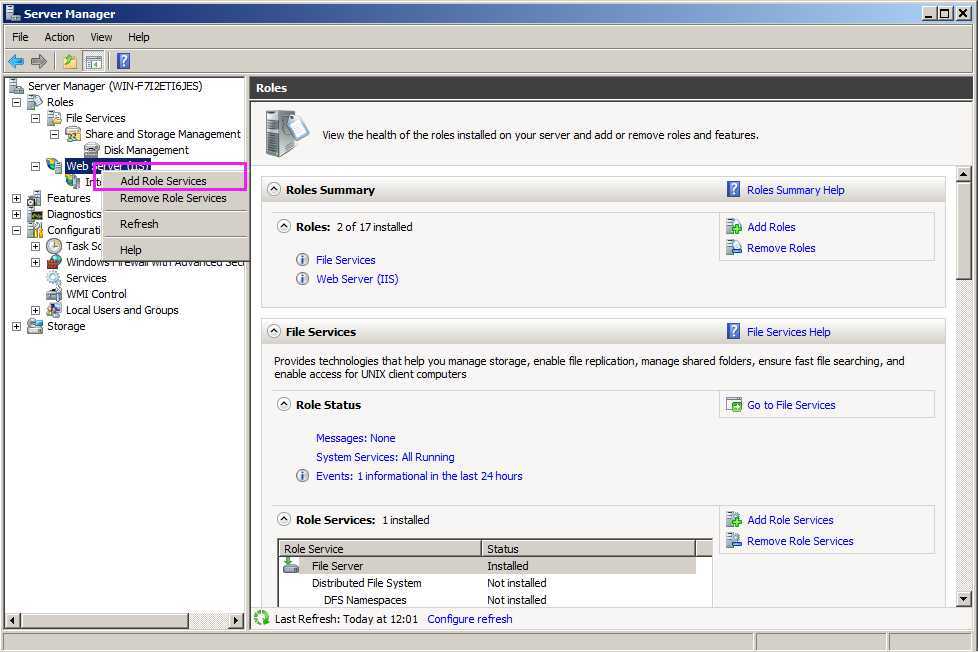The image size is (978, 652).
Task: Expand the Storage tree node
Action: tap(16, 326)
